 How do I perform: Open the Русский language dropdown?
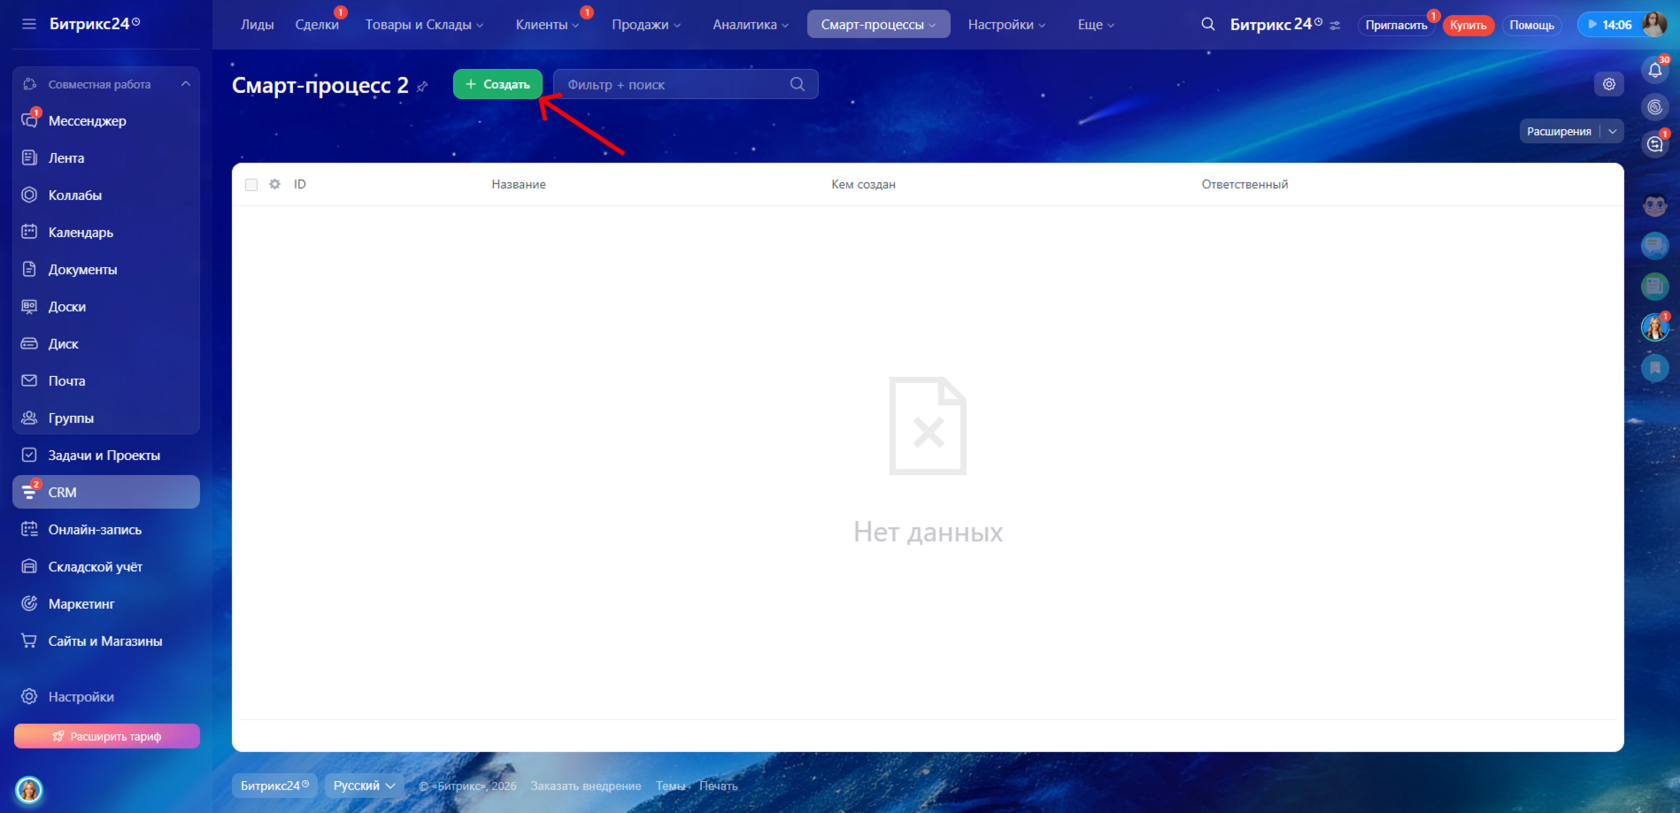click(364, 786)
